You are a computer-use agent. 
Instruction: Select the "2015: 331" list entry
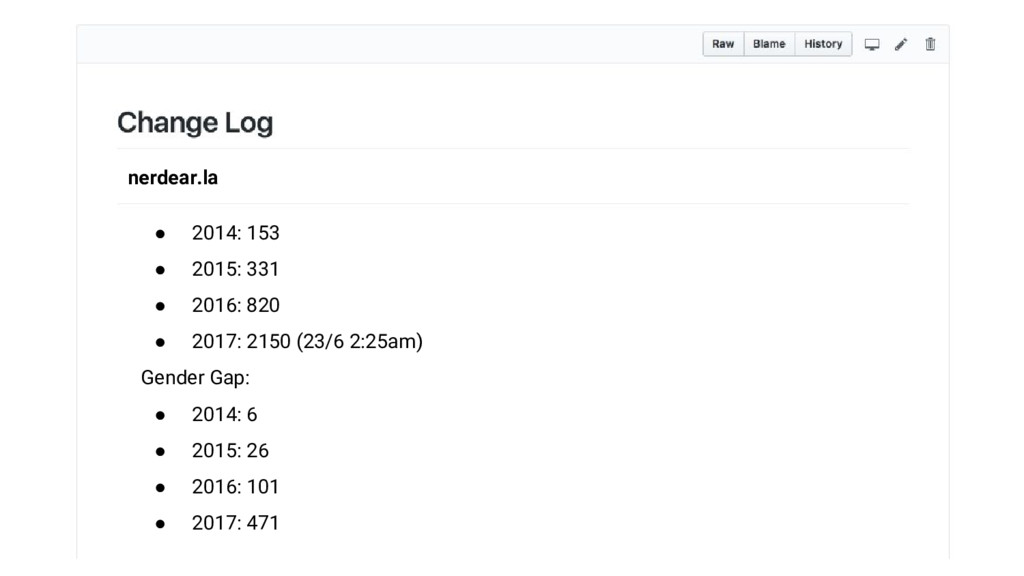(235, 269)
